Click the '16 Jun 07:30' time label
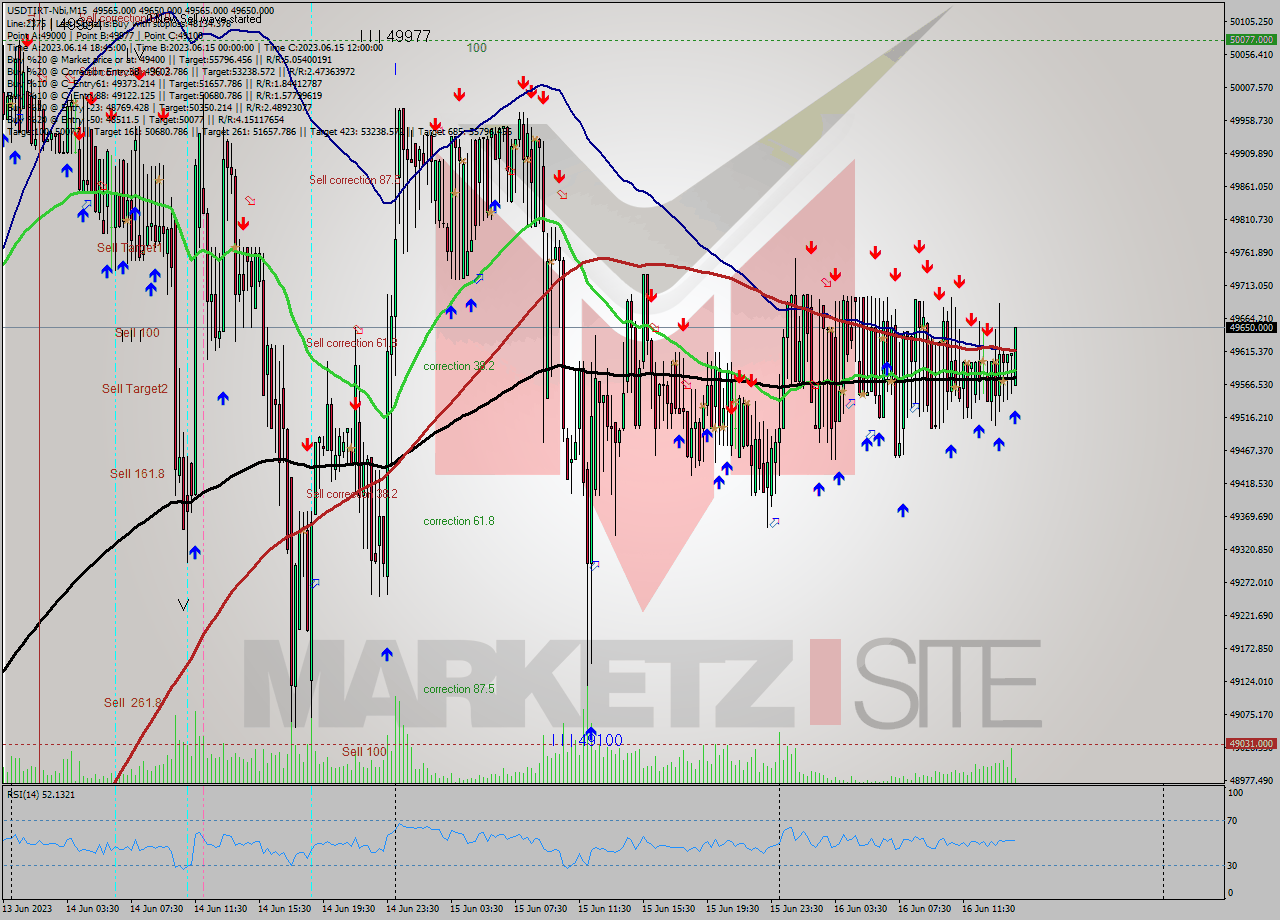1280x920 pixels. click(925, 909)
